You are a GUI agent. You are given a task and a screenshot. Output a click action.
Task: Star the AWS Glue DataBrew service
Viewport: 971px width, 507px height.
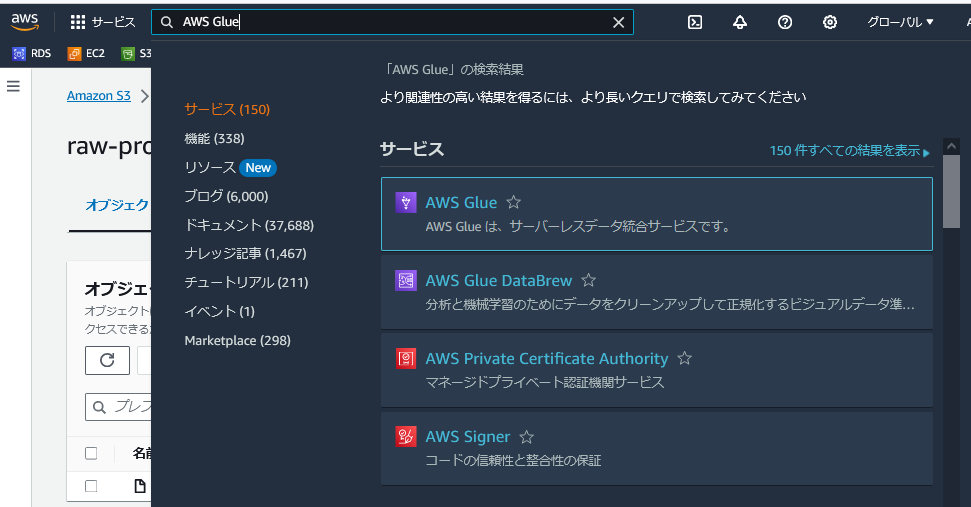pyautogui.click(x=589, y=281)
